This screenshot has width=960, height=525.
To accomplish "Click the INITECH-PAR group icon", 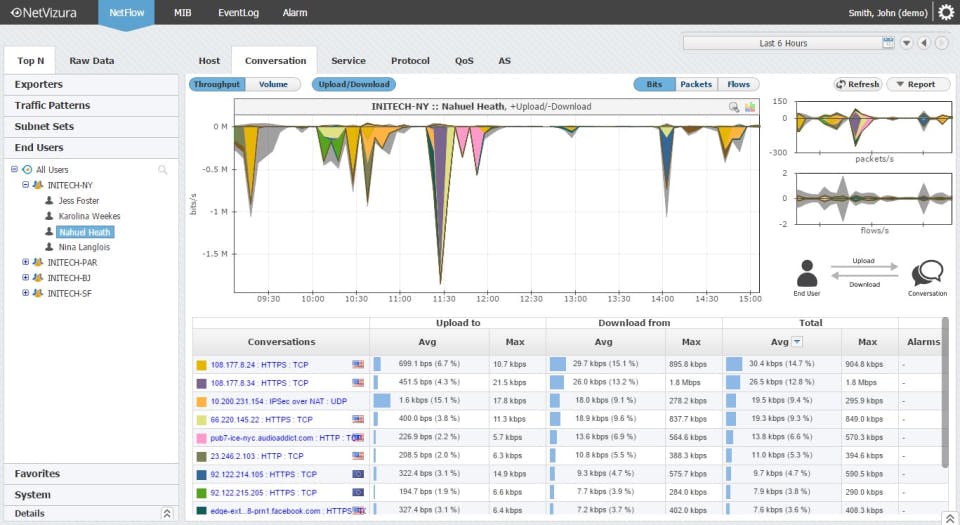I will click(x=38, y=262).
